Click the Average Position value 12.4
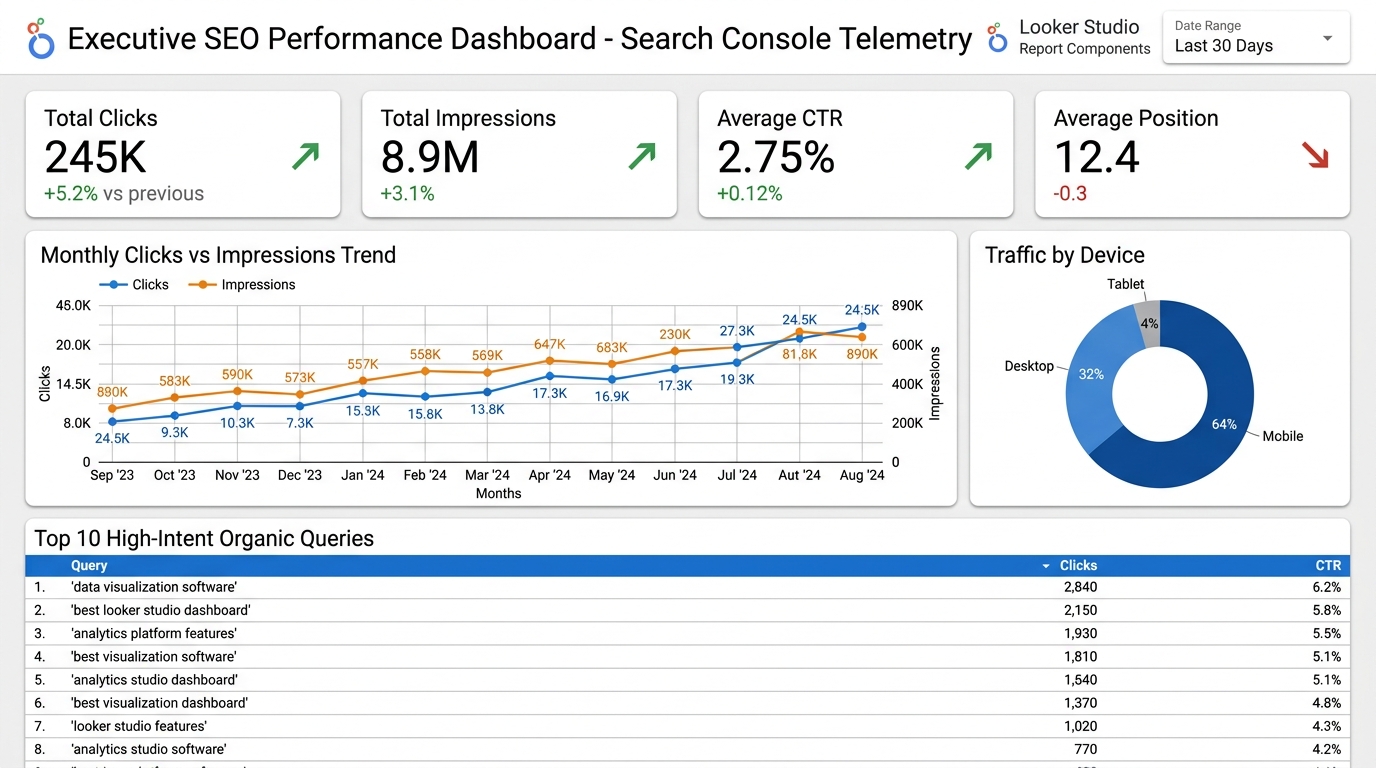The width and height of the screenshot is (1376, 768). click(1097, 157)
